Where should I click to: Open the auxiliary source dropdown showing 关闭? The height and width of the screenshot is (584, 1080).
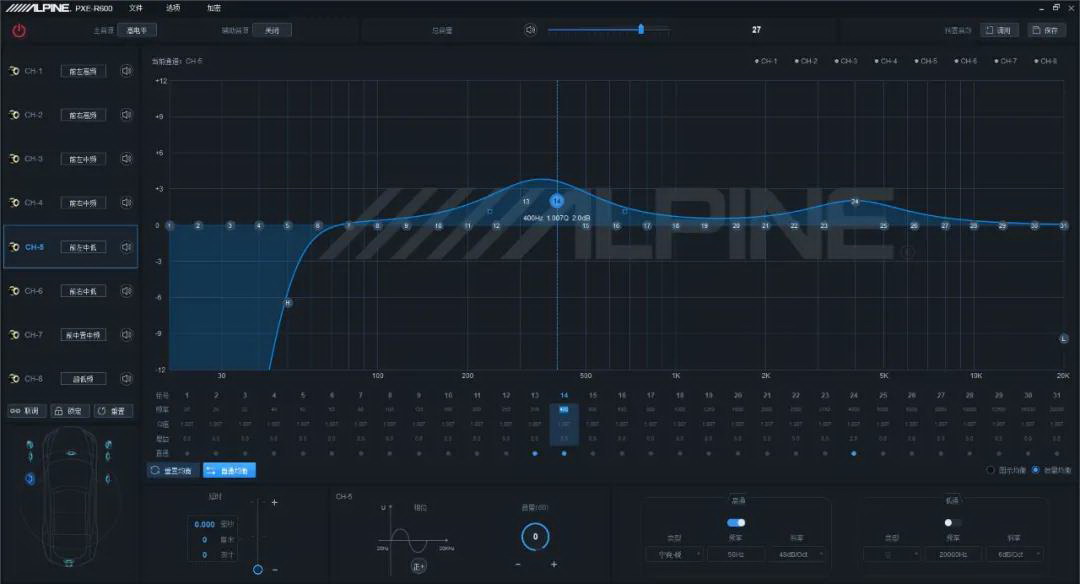272,30
